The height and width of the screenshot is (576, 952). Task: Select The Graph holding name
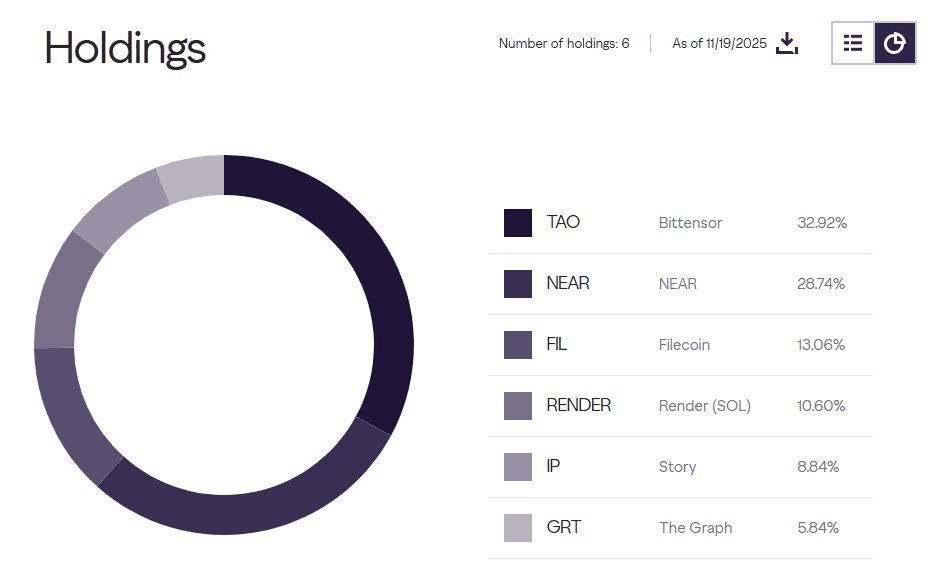click(x=695, y=528)
